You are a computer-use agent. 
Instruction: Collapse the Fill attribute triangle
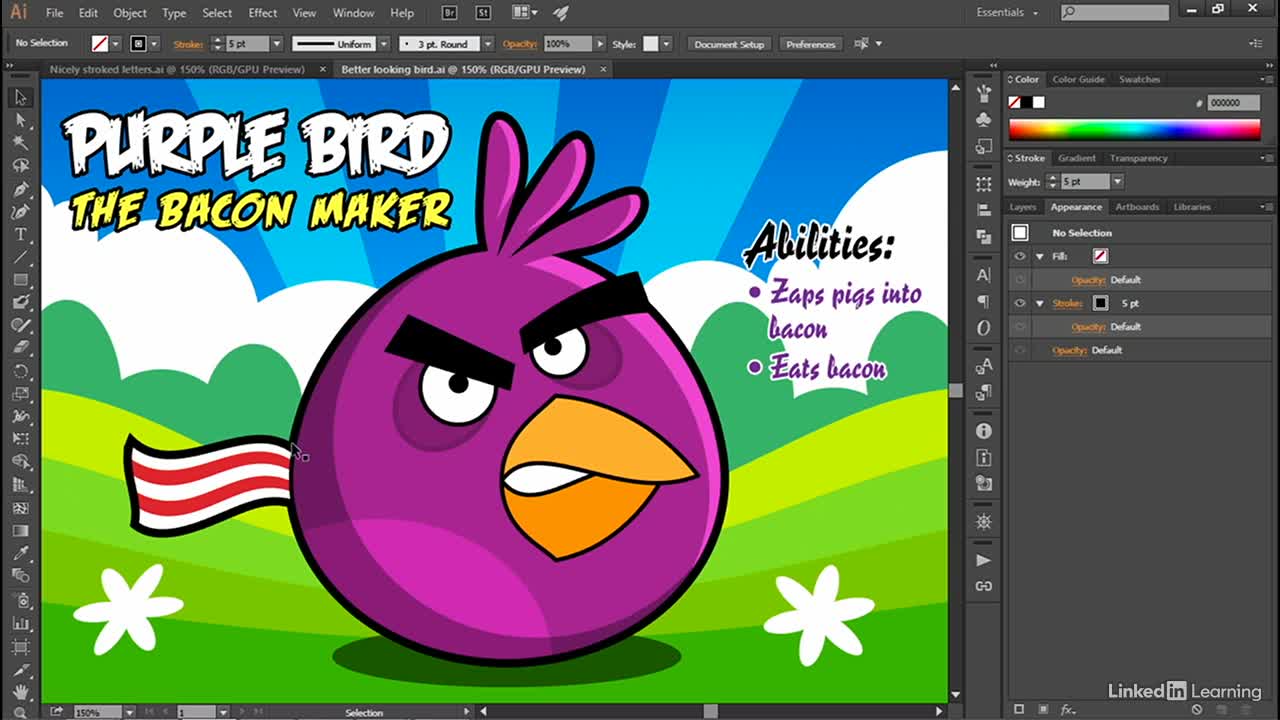1040,256
